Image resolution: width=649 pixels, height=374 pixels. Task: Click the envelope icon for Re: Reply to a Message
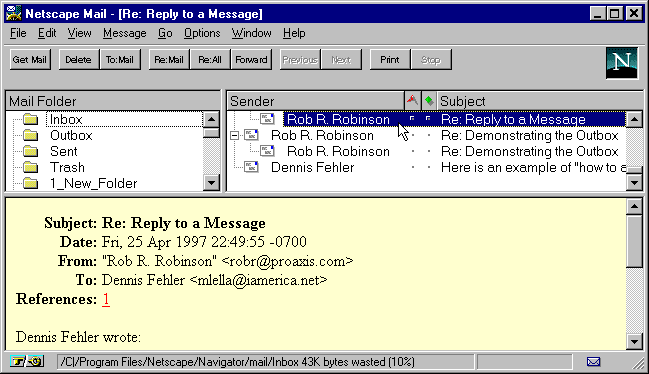click(267, 119)
